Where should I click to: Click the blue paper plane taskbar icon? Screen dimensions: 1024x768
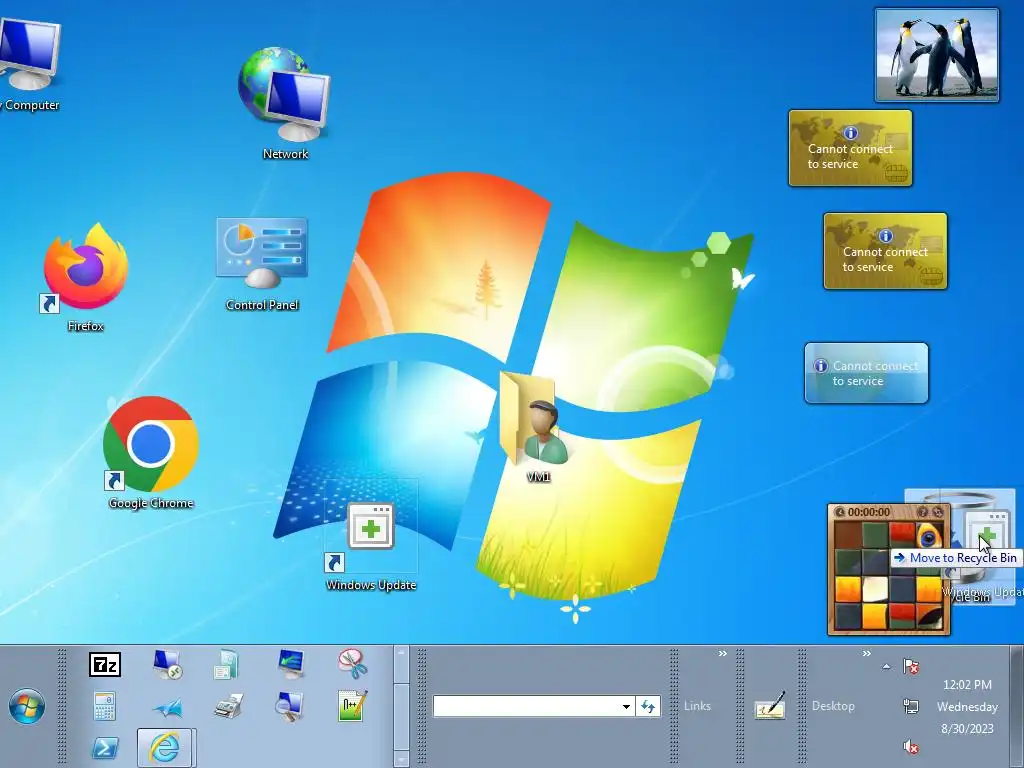coord(167,708)
